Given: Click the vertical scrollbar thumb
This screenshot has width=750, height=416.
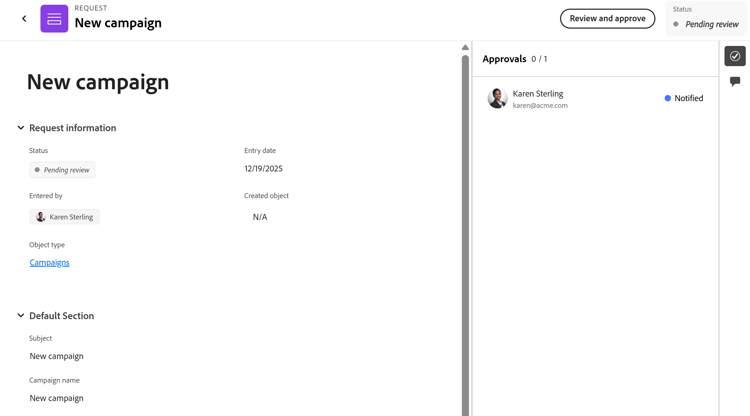Looking at the screenshot, I should tap(465, 234).
